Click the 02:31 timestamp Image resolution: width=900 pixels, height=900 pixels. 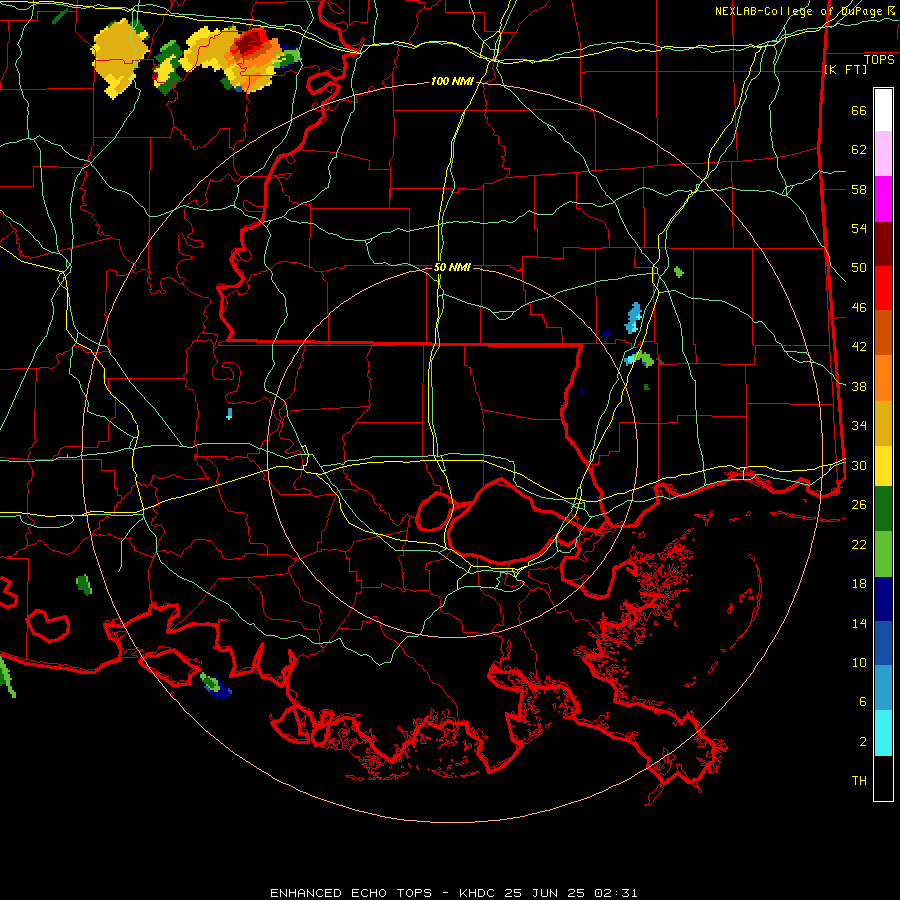(615, 893)
